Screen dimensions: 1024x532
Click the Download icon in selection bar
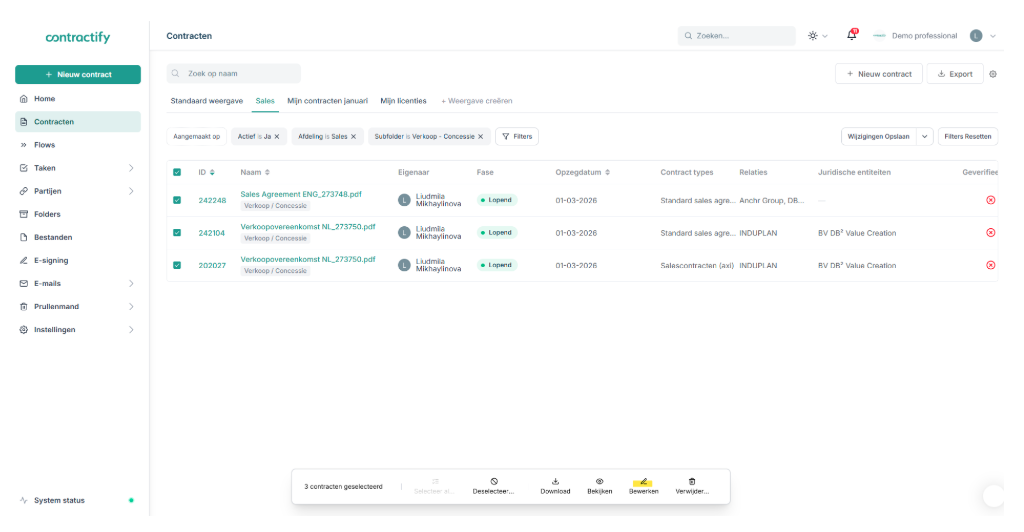[555, 482]
